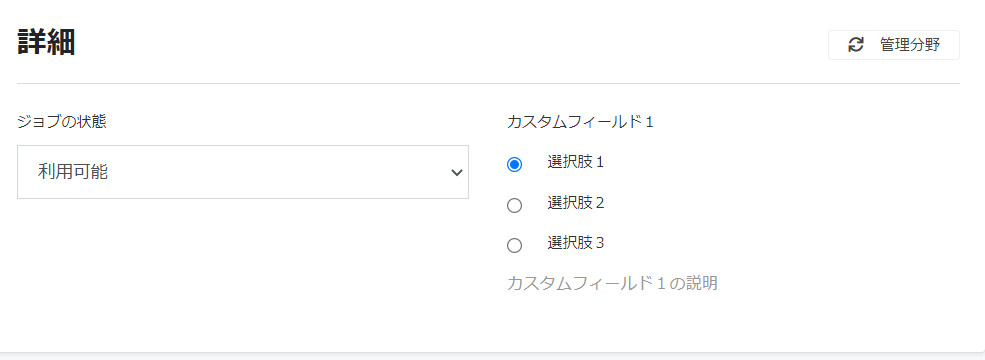
Task: Click the 選択肢 1 text label
Action: click(x=575, y=162)
